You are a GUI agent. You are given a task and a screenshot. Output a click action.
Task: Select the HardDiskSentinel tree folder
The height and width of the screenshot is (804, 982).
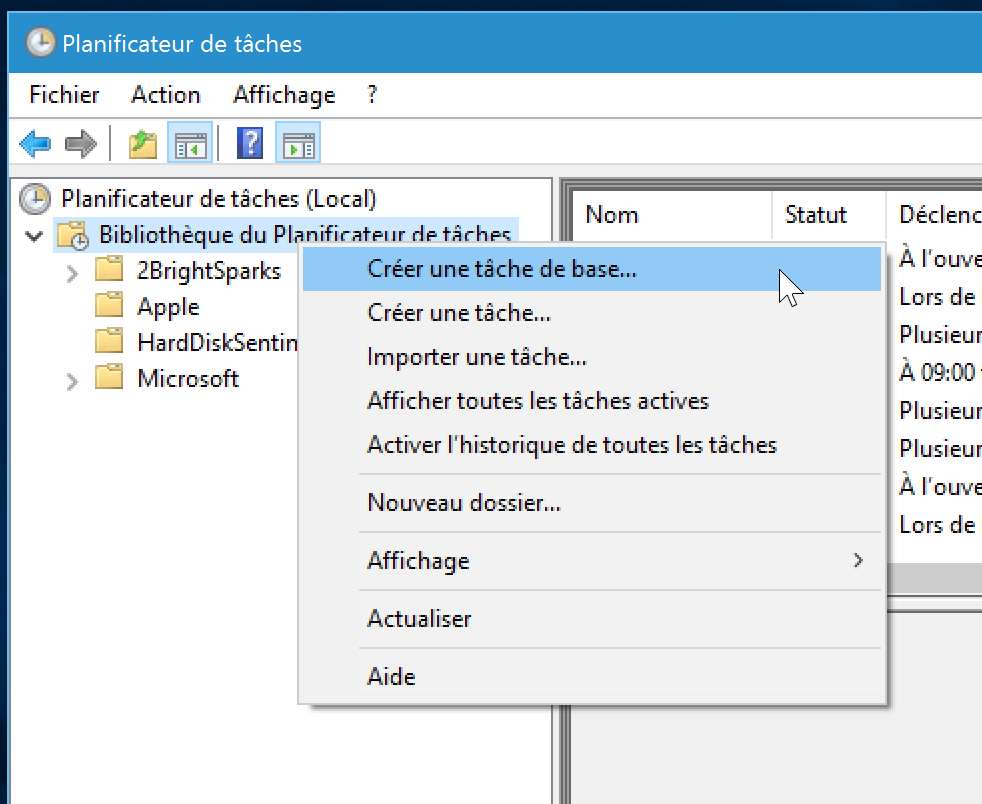click(x=217, y=343)
